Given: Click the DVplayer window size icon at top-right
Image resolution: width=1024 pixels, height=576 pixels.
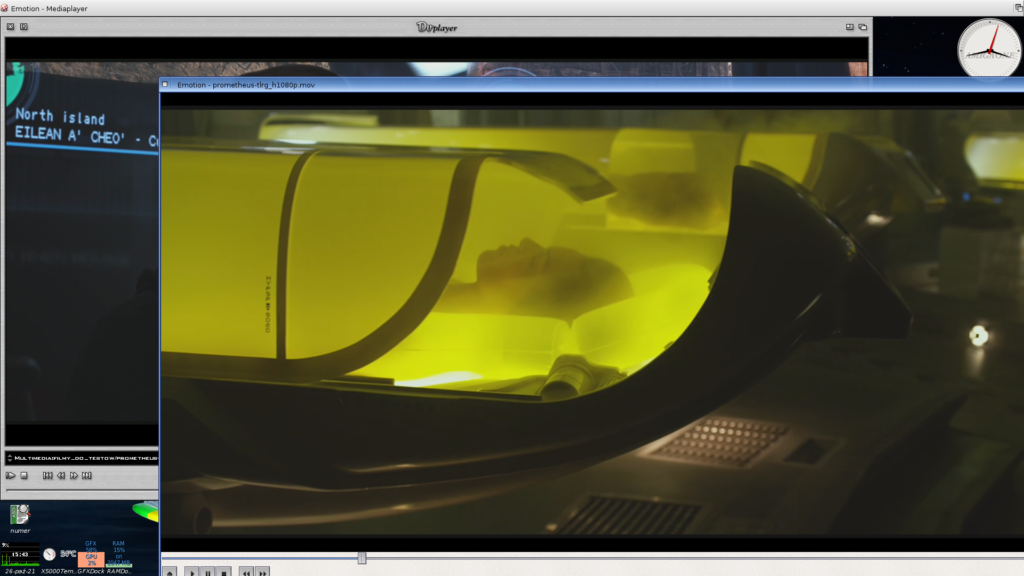Looking at the screenshot, I should coord(850,27).
